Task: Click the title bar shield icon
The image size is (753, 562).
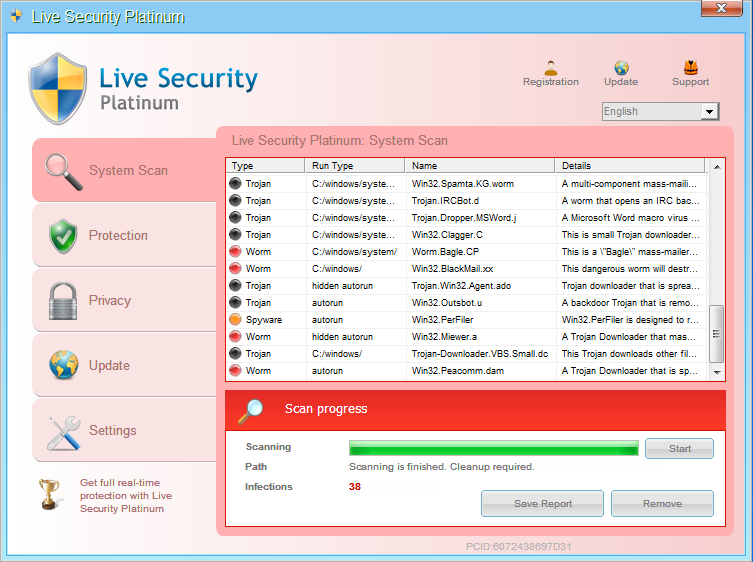Action: [16, 15]
